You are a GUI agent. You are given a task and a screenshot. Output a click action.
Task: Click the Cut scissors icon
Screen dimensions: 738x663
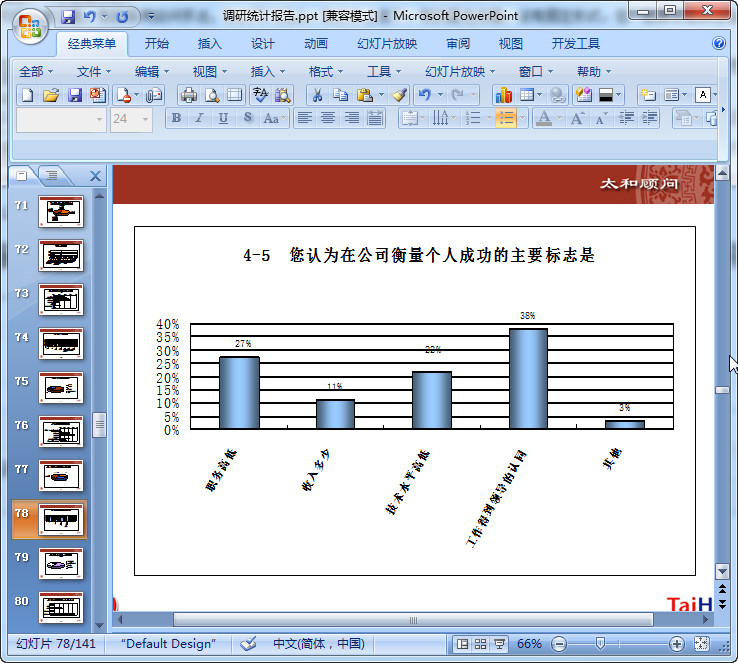click(x=318, y=95)
